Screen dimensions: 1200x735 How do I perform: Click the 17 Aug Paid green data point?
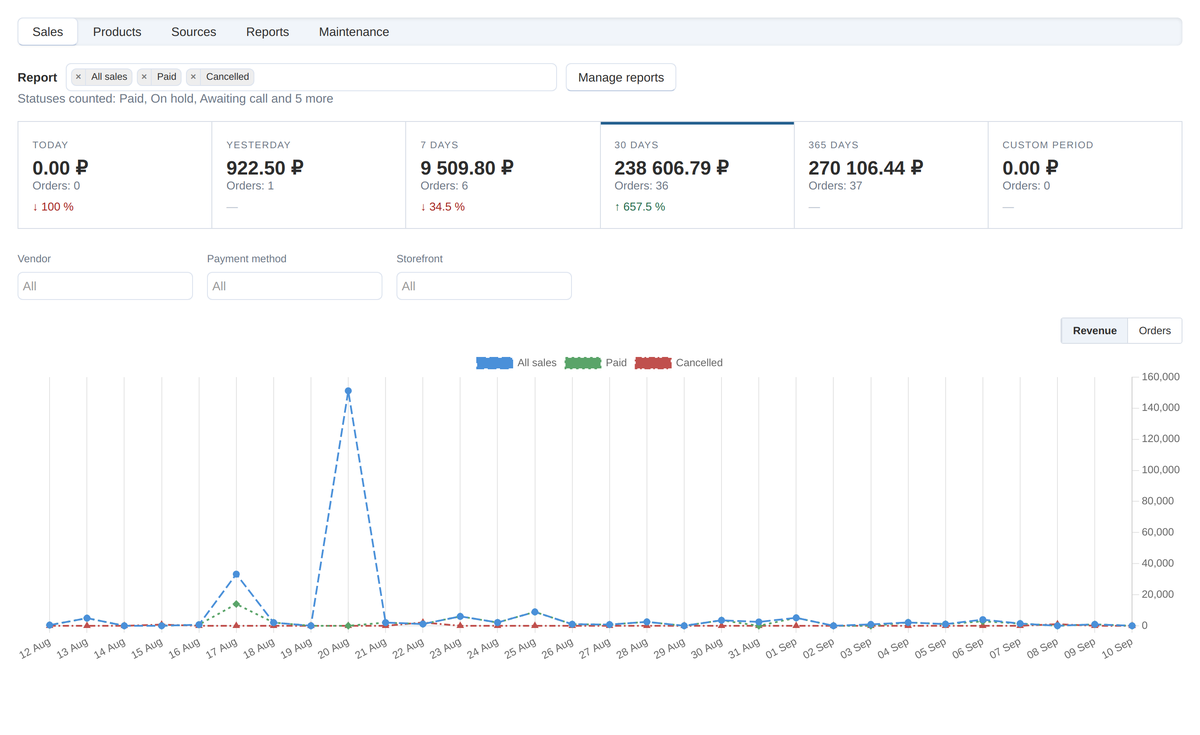coord(236,604)
